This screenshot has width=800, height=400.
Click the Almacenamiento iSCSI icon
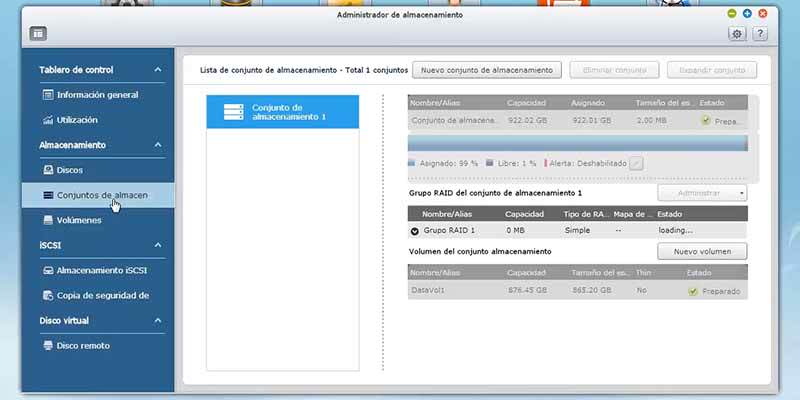[48, 270]
